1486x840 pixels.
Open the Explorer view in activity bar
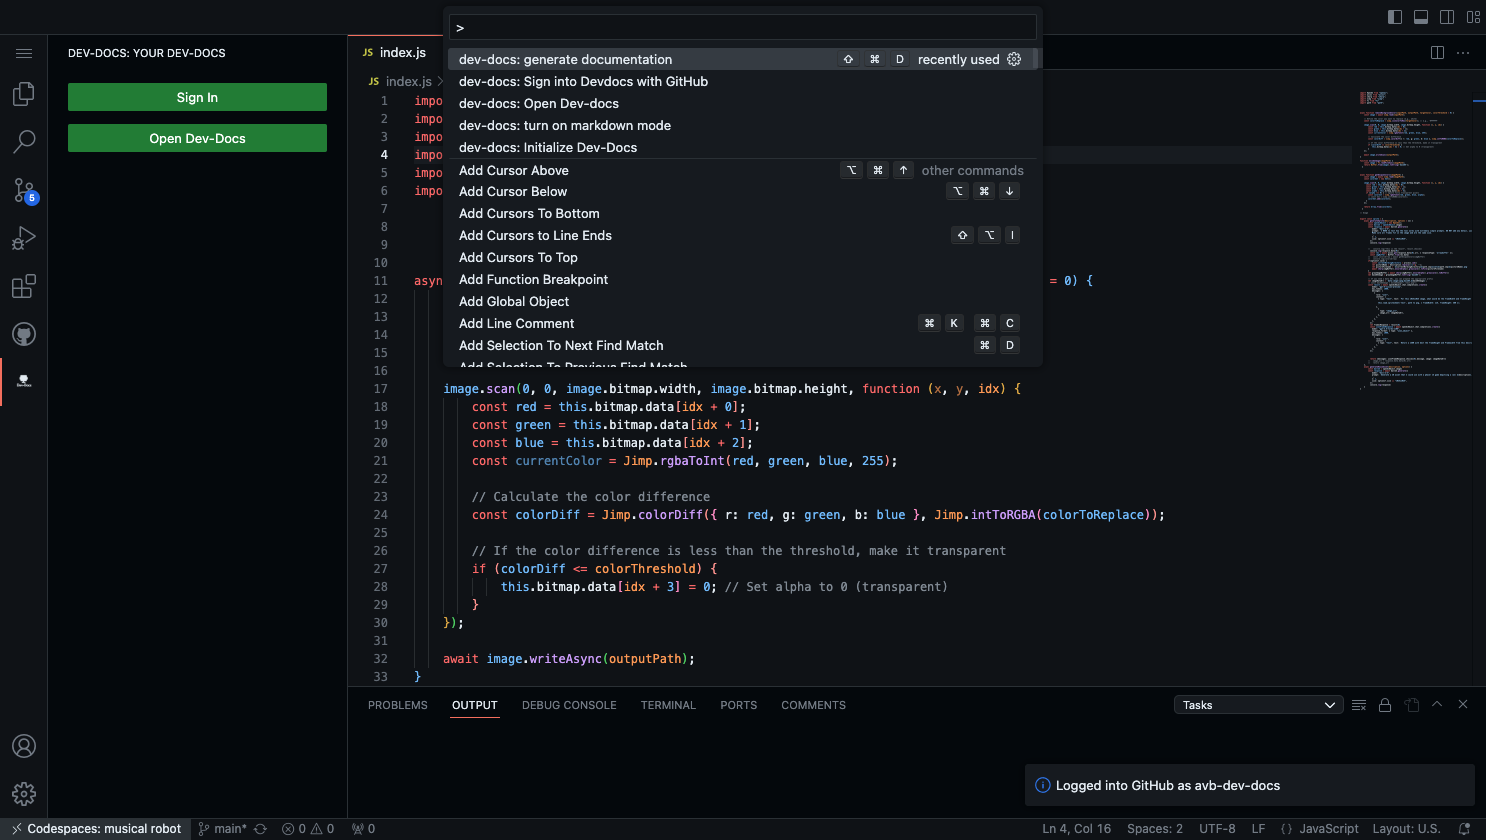point(24,94)
